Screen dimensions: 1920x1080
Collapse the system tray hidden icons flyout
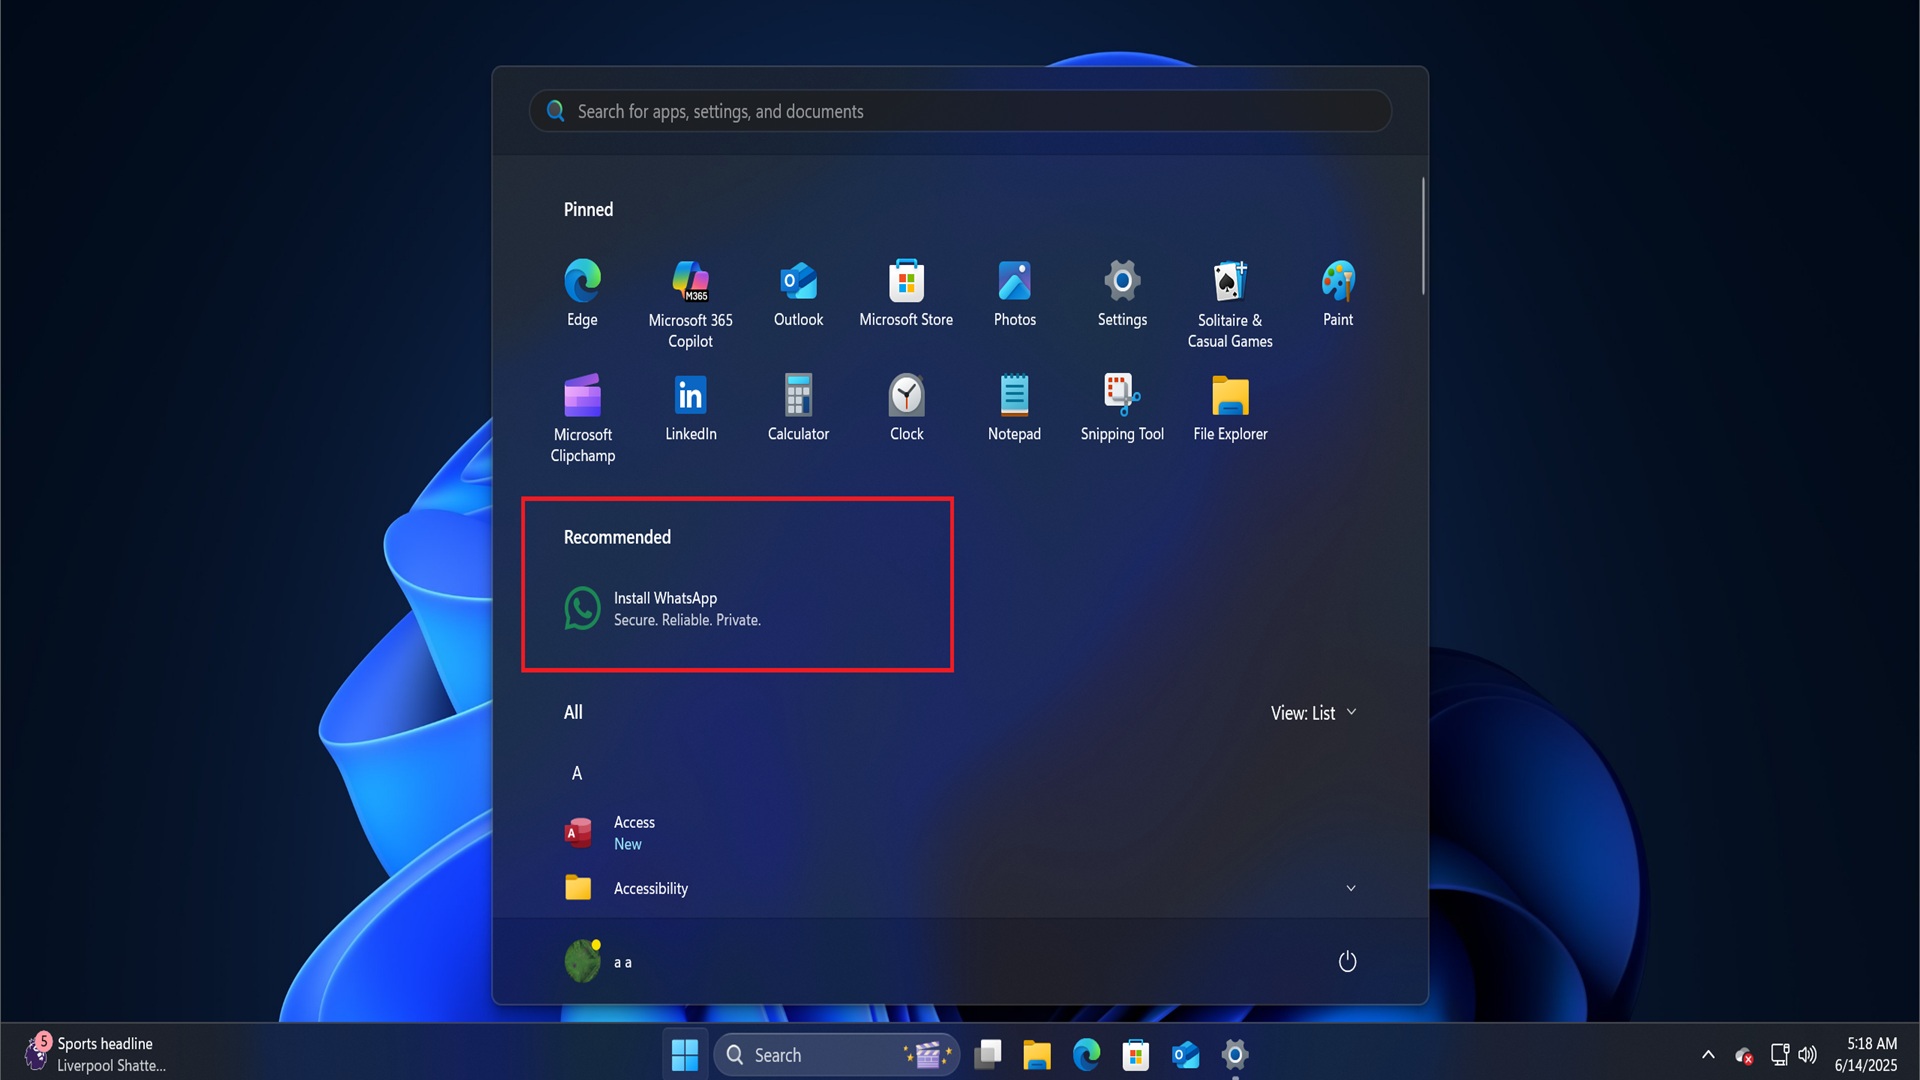point(1708,1054)
